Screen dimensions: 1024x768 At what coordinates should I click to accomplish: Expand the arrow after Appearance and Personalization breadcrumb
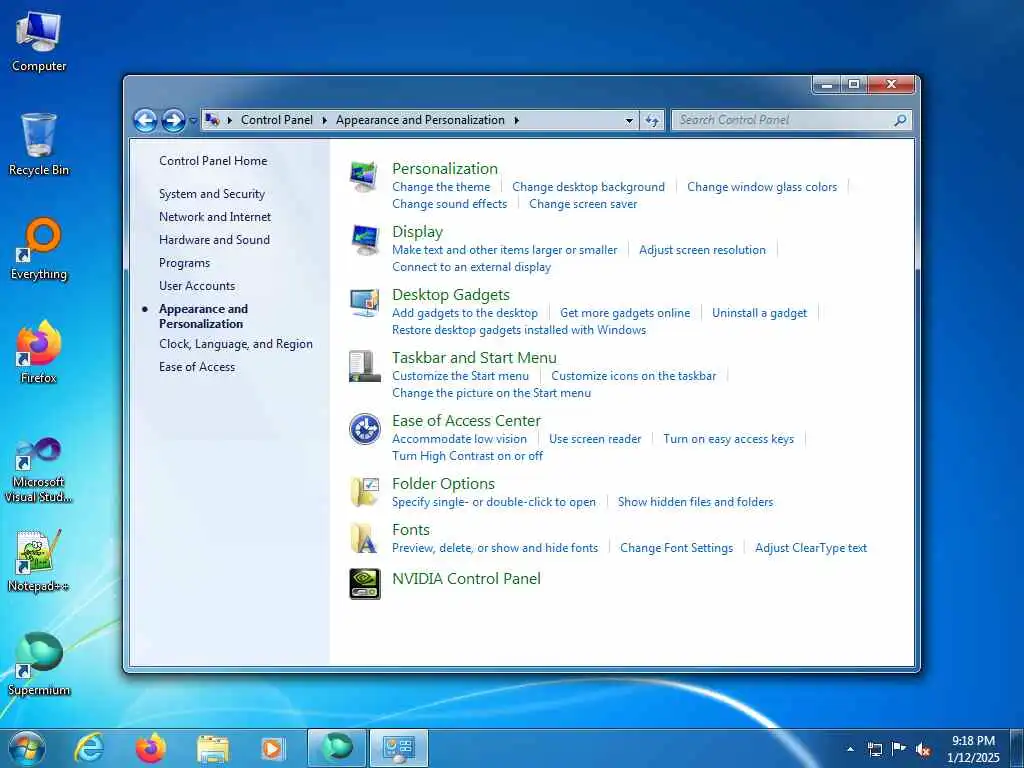pyautogui.click(x=516, y=120)
